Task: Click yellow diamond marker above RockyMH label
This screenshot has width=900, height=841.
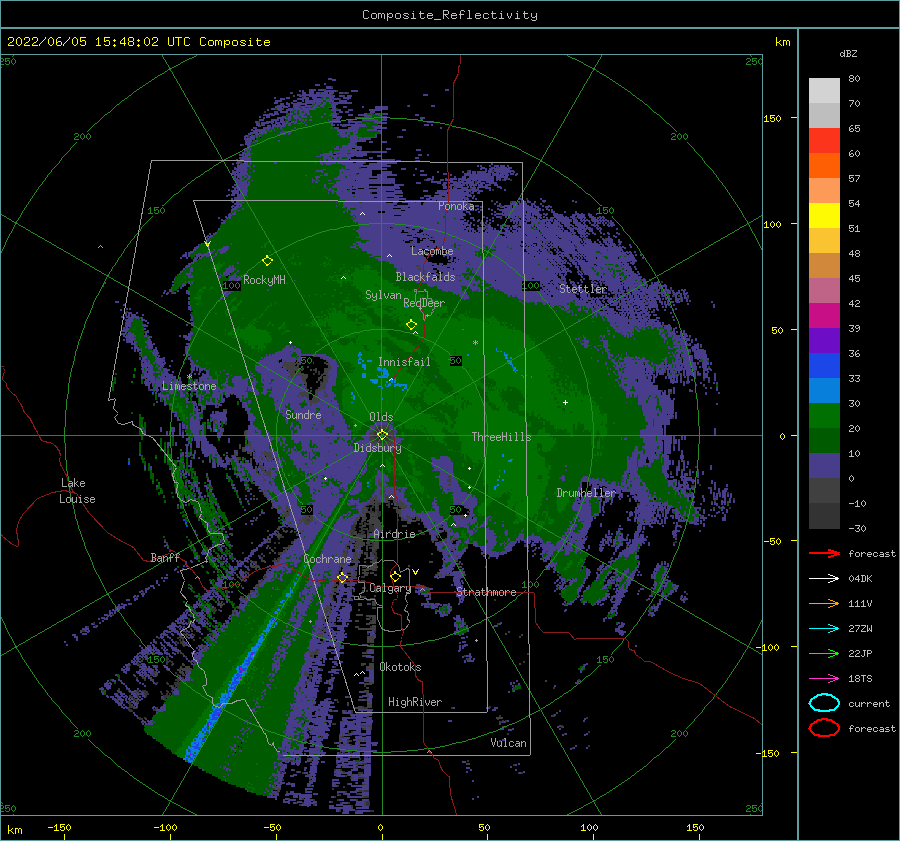Action: click(x=267, y=261)
